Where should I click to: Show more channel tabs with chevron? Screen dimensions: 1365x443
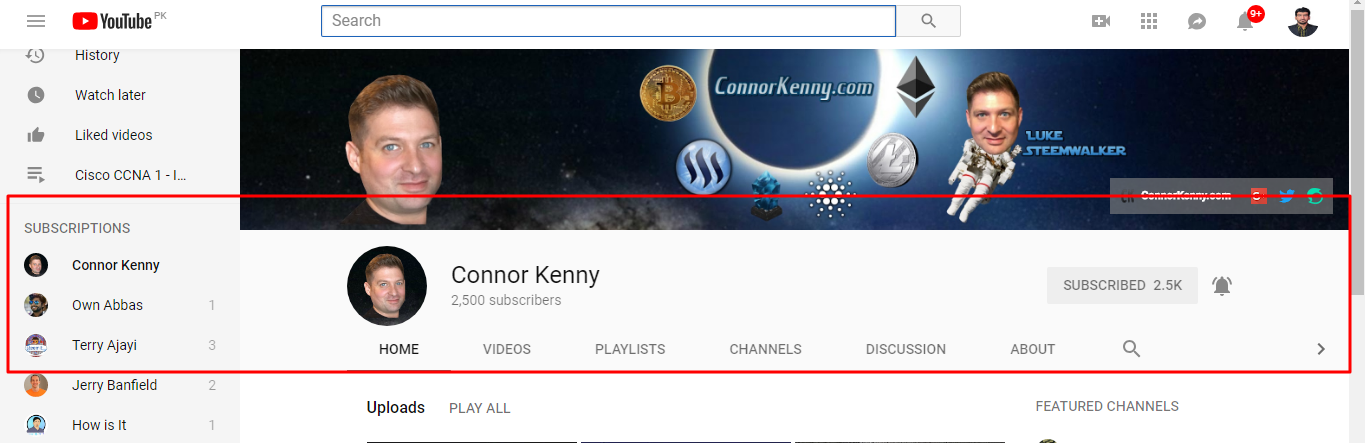[x=1321, y=349]
